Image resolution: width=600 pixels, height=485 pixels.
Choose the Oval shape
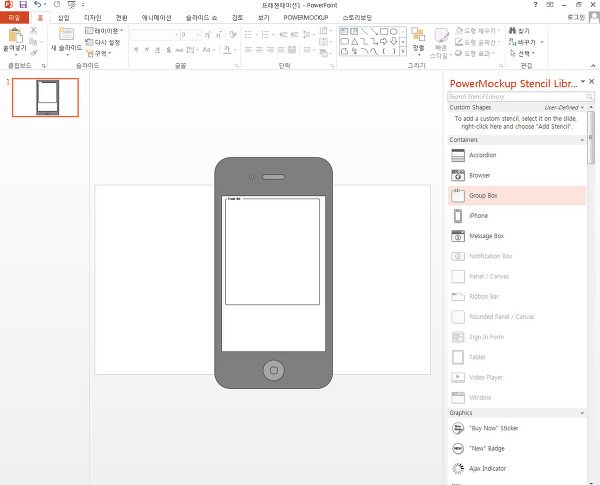tap(393, 31)
